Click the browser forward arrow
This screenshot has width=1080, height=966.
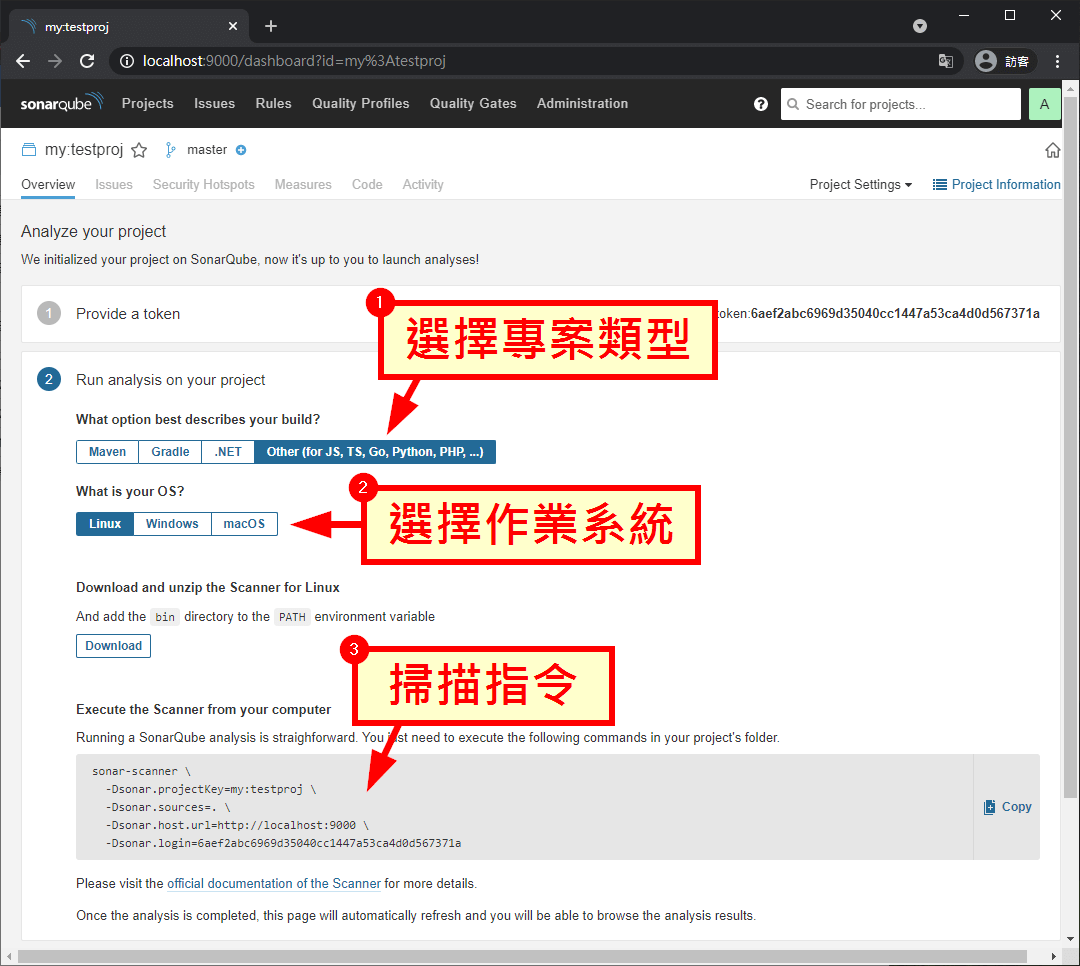click(55, 61)
